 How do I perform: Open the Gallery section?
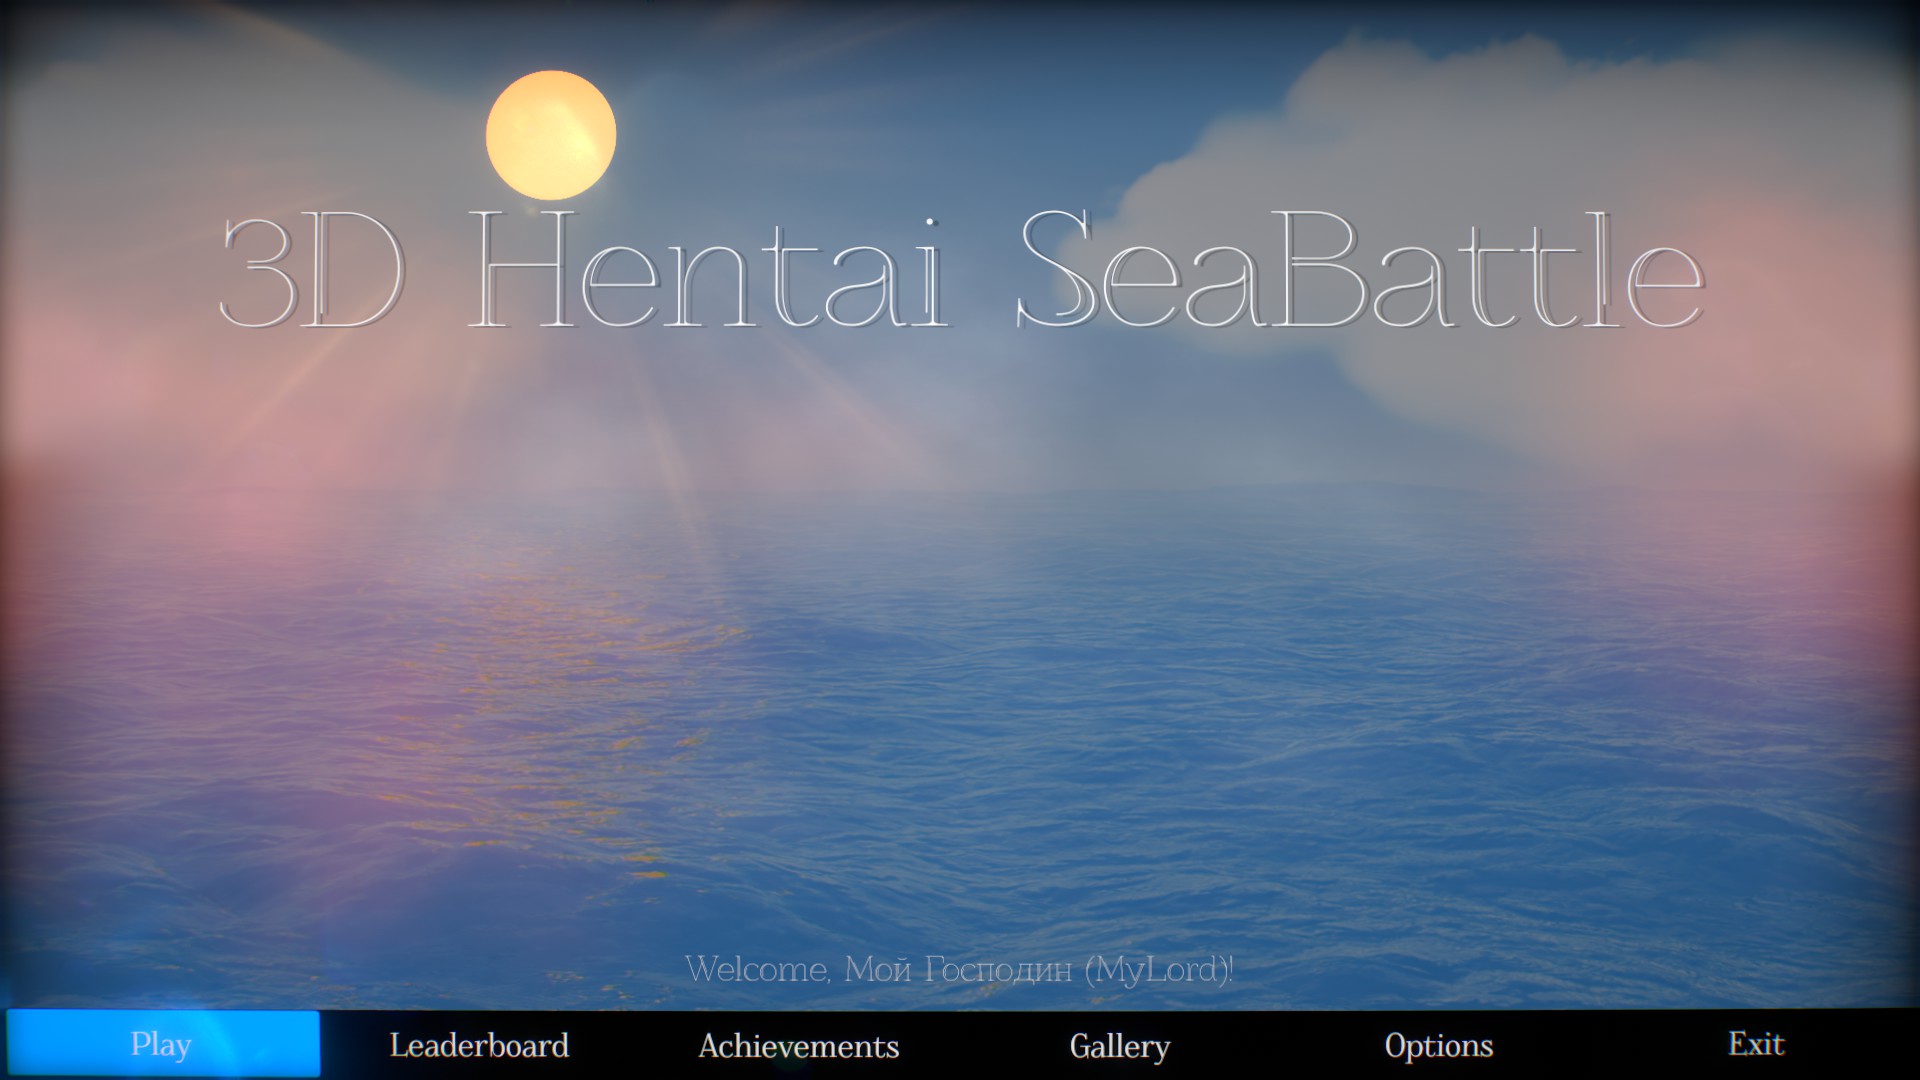pos(1119,1045)
